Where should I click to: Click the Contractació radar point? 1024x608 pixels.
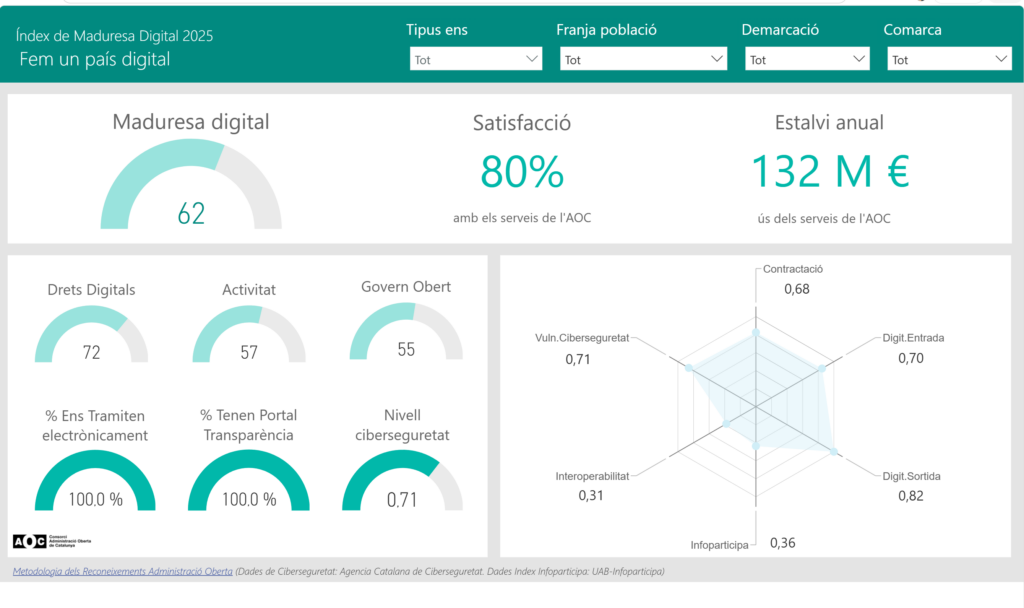pos(756,333)
